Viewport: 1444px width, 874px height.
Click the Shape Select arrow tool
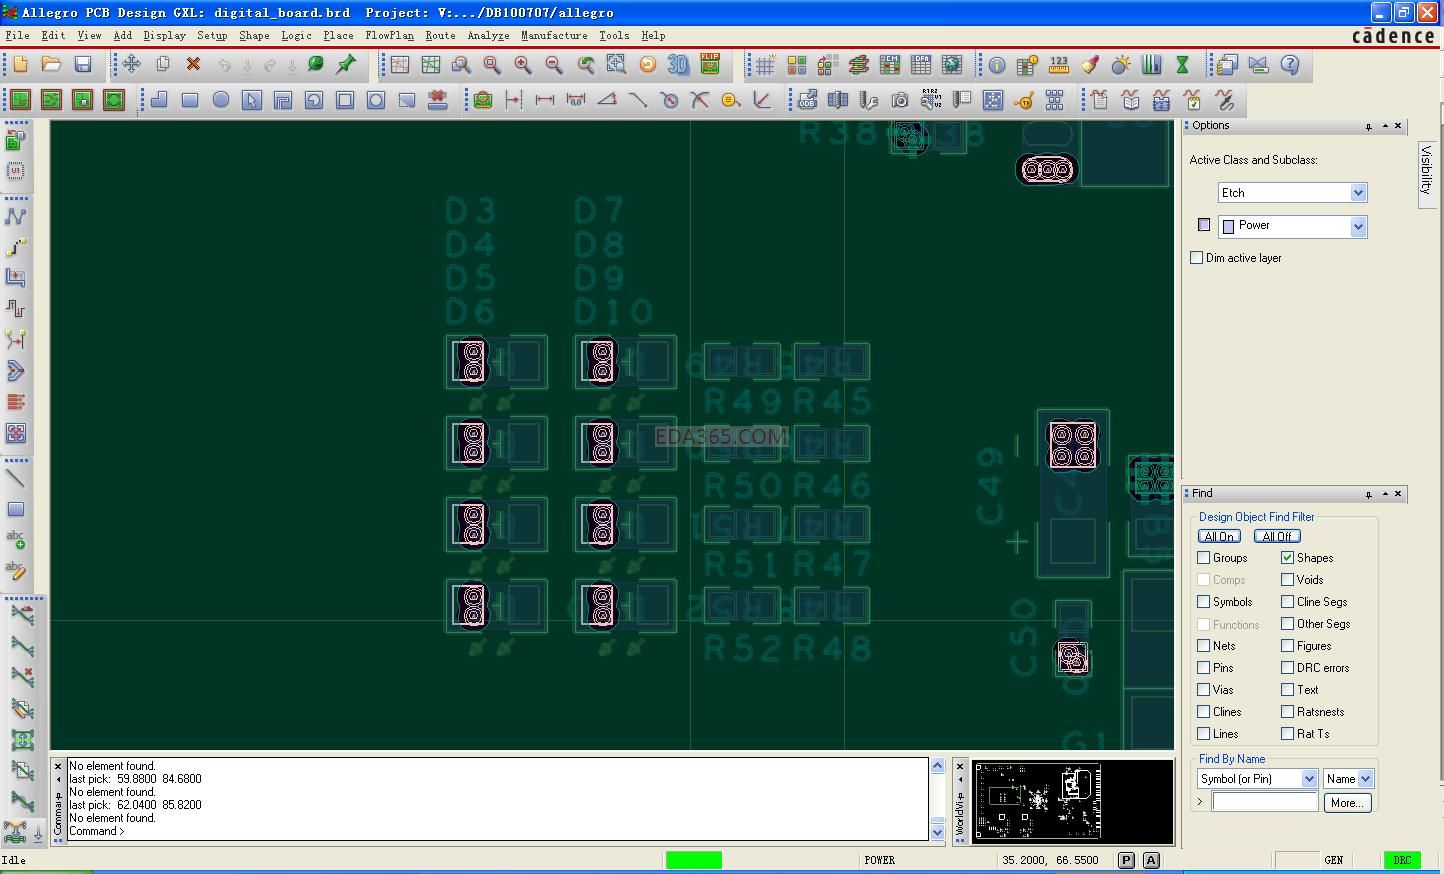(252, 100)
